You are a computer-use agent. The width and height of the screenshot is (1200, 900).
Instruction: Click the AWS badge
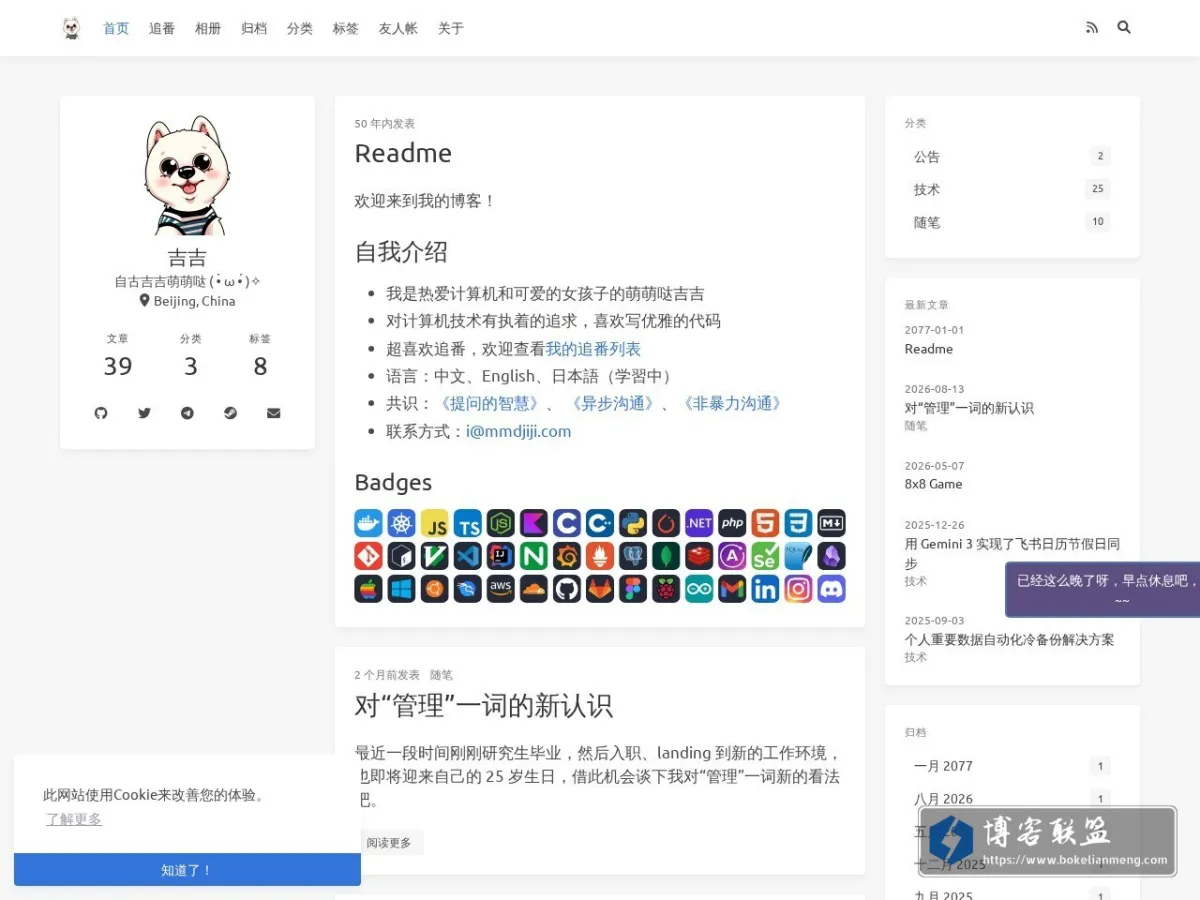[501, 589]
